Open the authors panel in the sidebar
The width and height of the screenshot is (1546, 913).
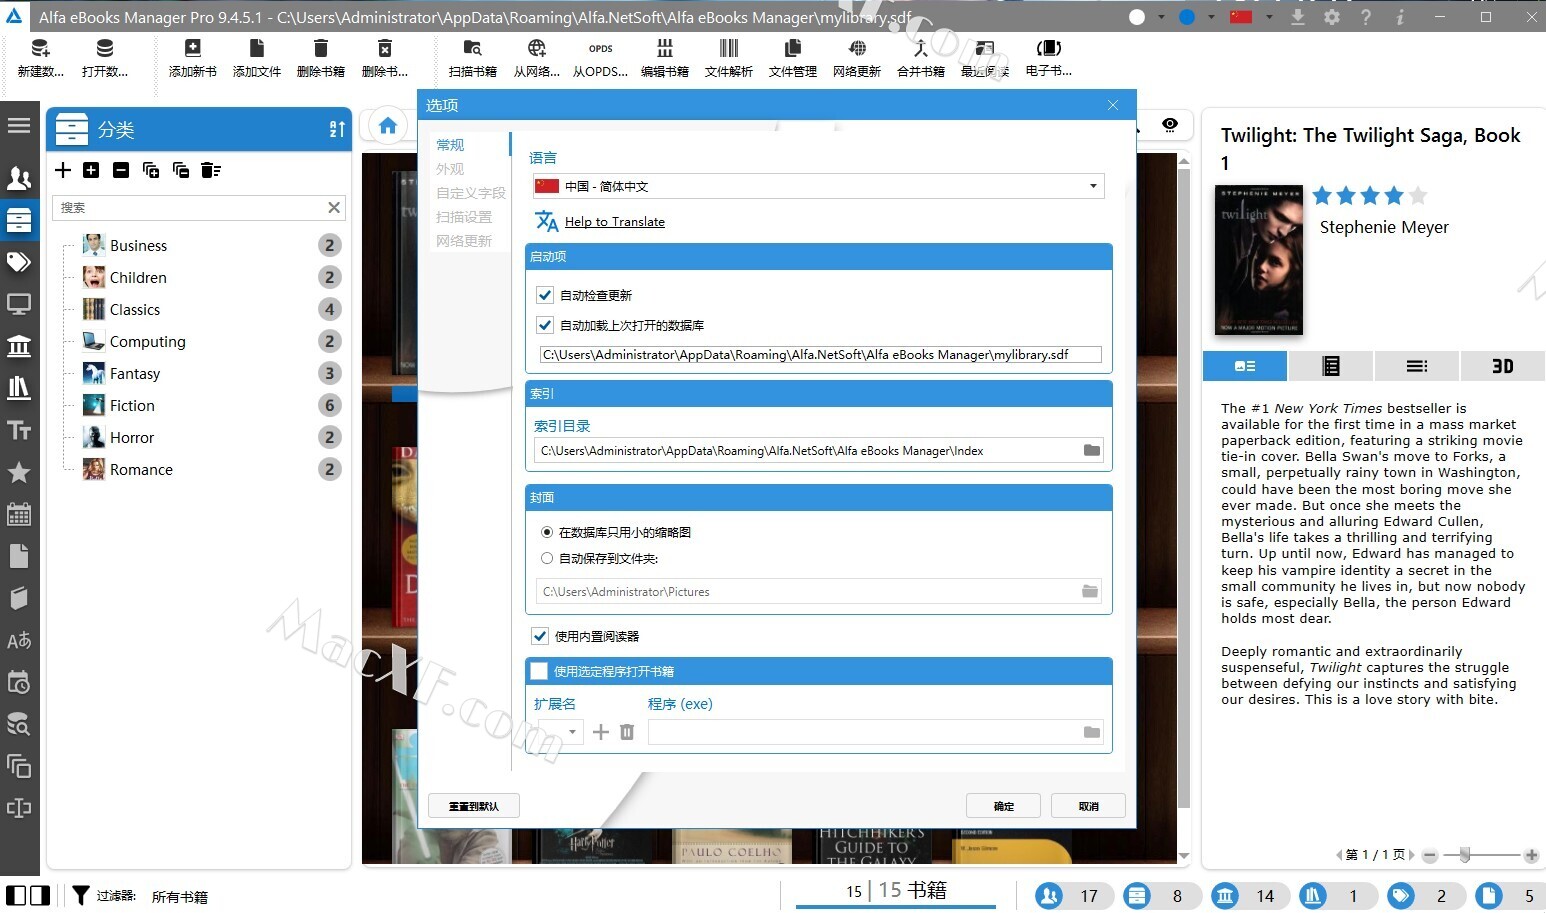19,178
